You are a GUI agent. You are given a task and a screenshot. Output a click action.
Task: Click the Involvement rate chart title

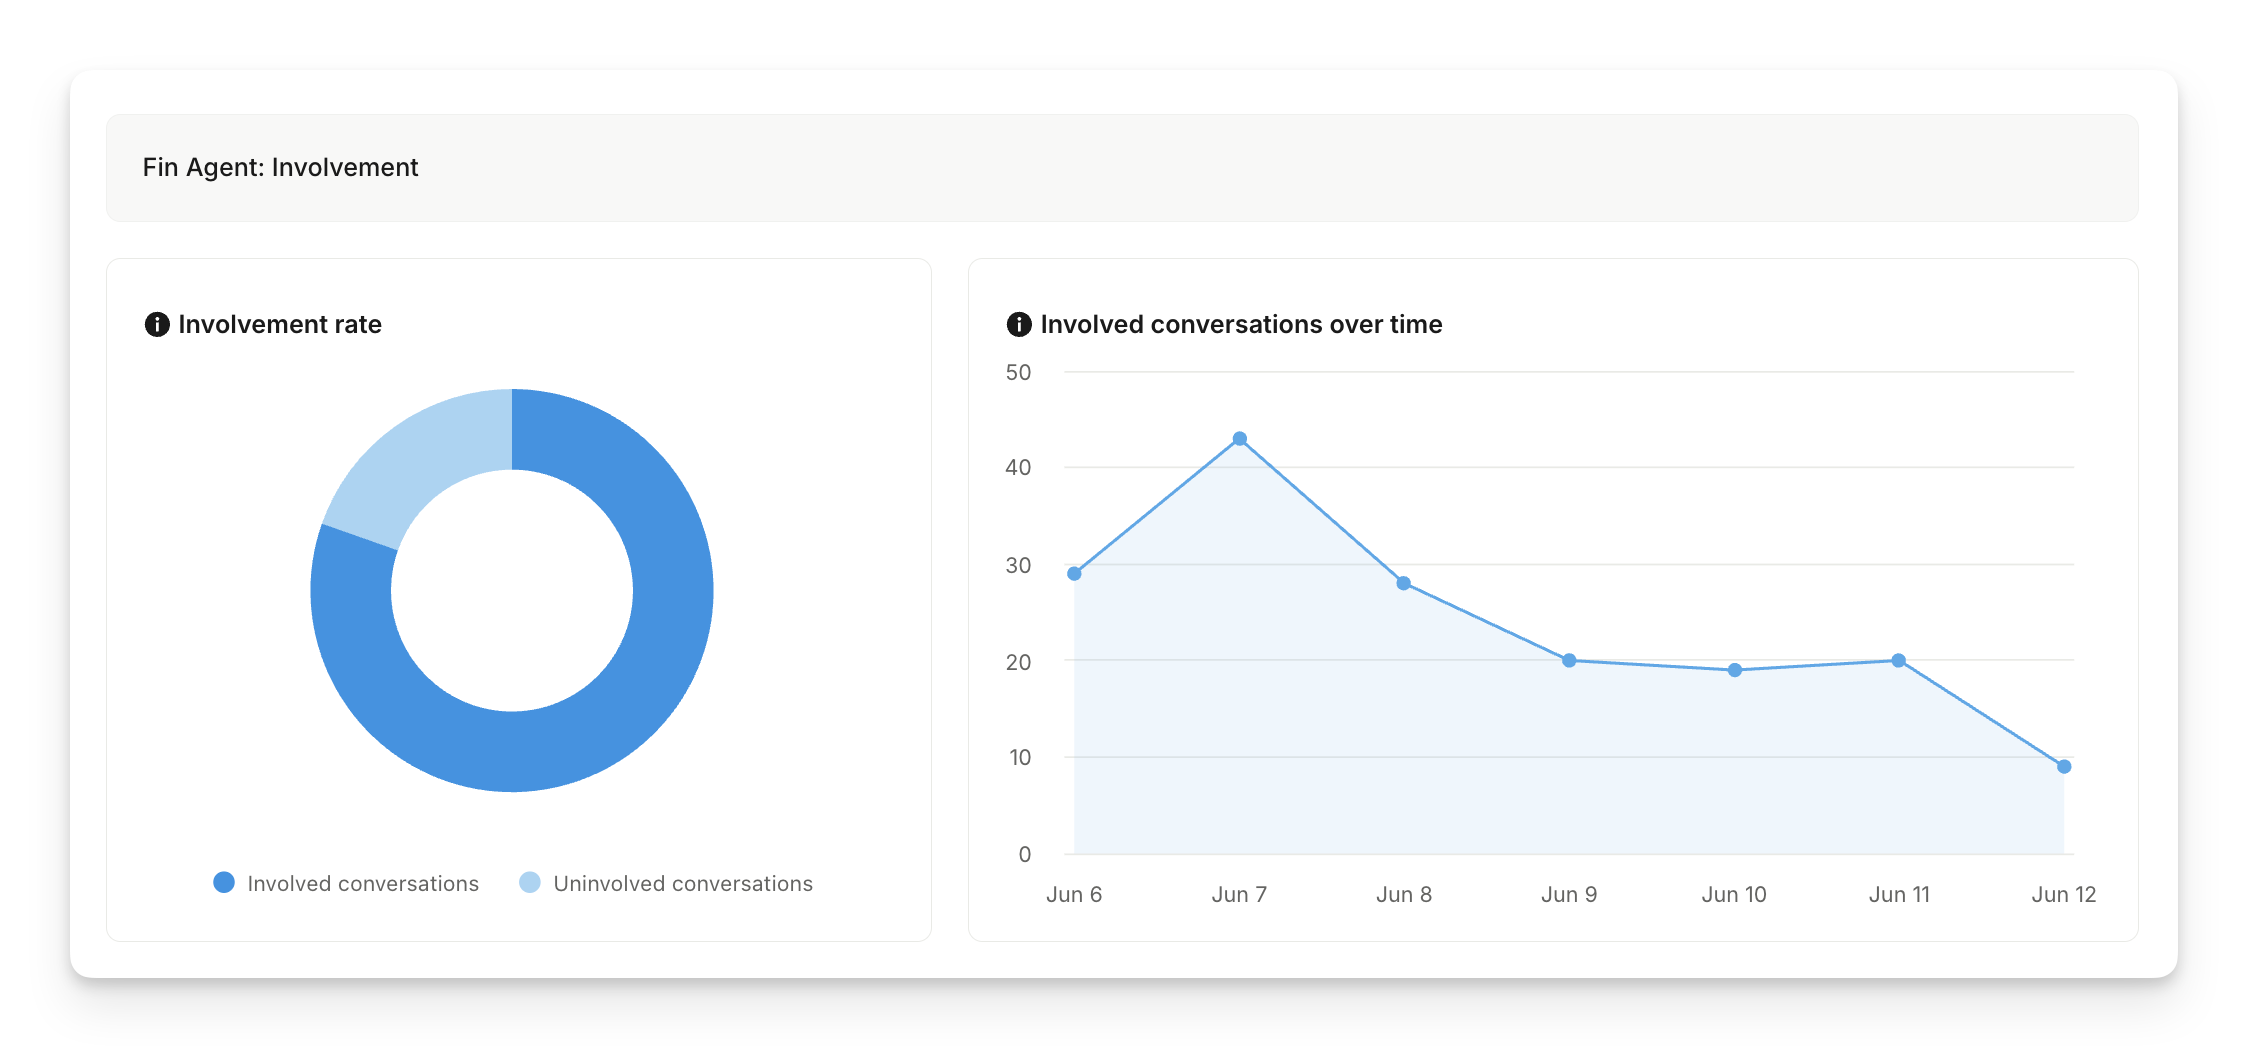pos(280,324)
